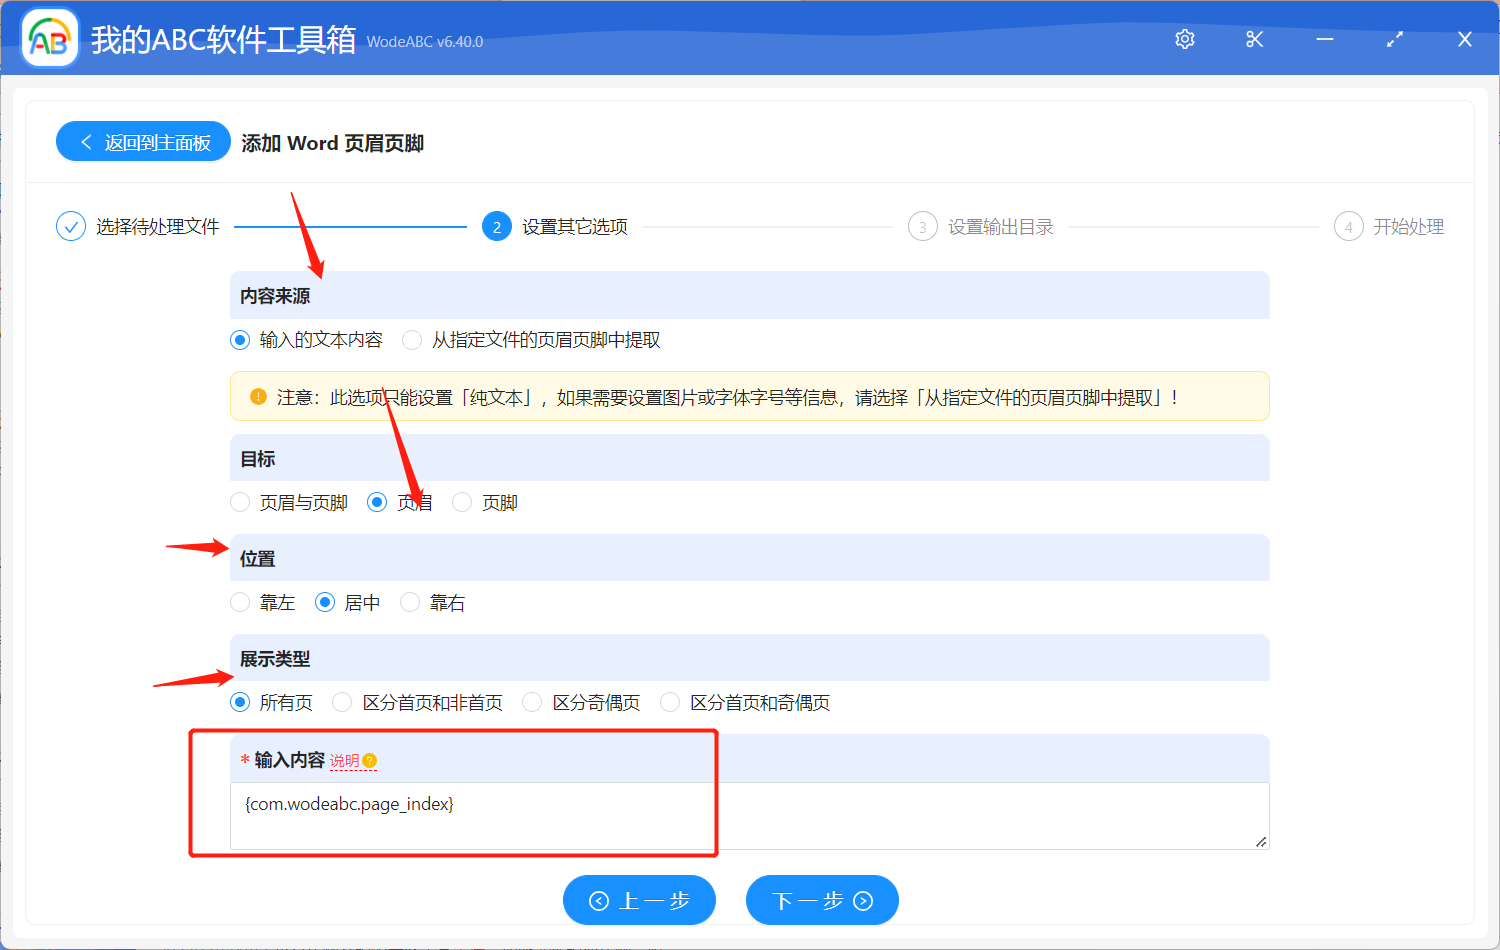1500x950 pixels.
Task: Switch to step 开始处理
Action: (1348, 226)
